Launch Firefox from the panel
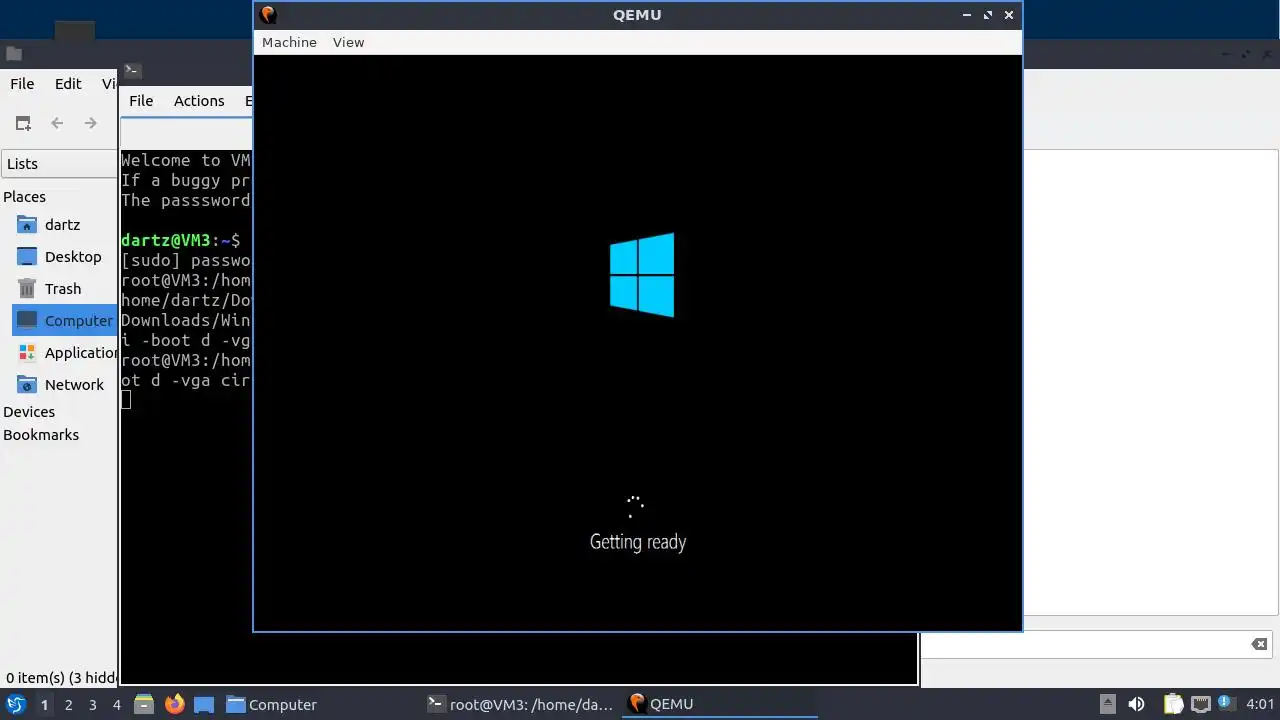 174,704
